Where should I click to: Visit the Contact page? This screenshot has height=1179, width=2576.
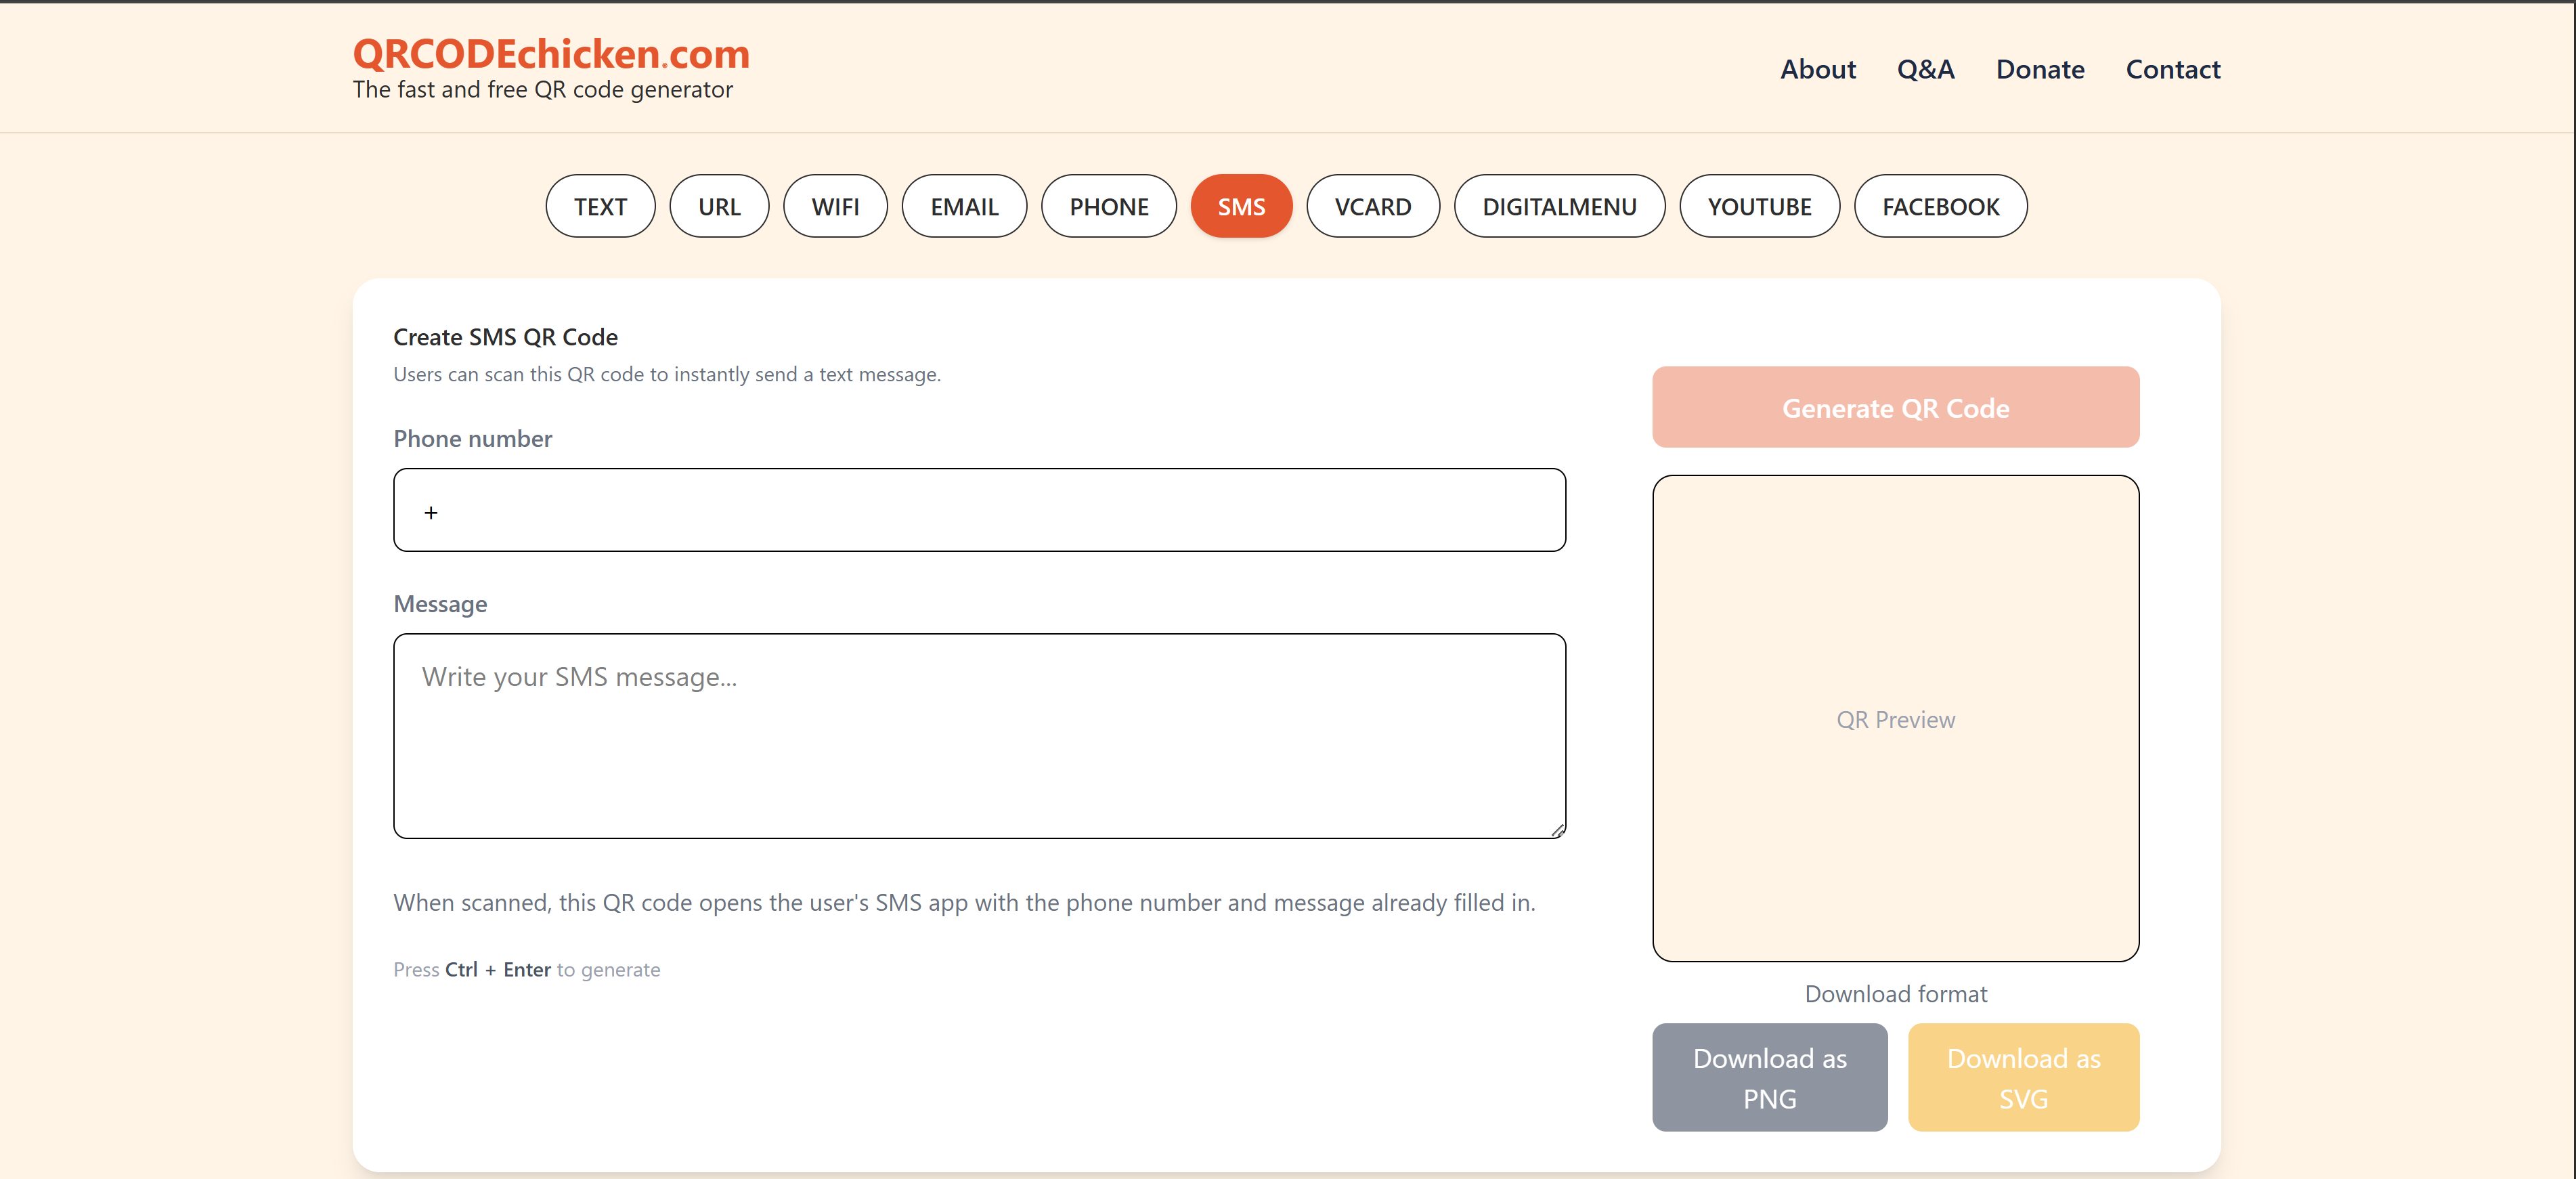2172,69
